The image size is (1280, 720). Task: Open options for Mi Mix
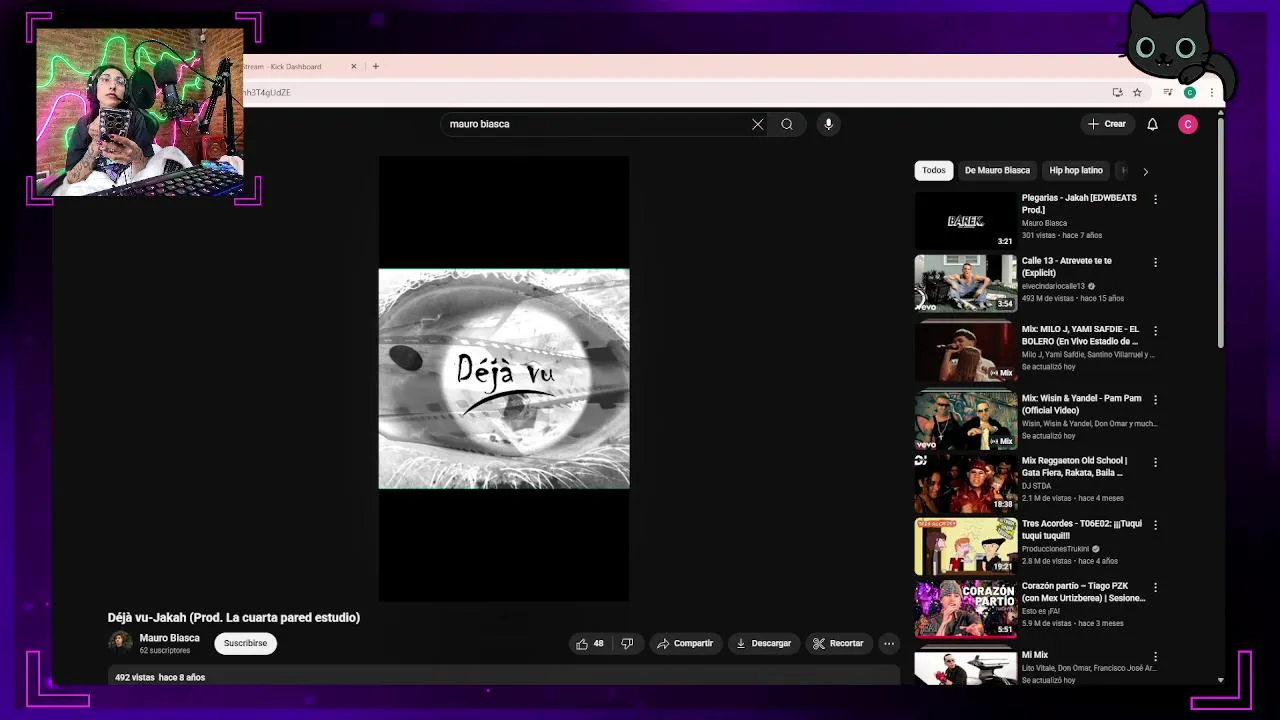1155,656
